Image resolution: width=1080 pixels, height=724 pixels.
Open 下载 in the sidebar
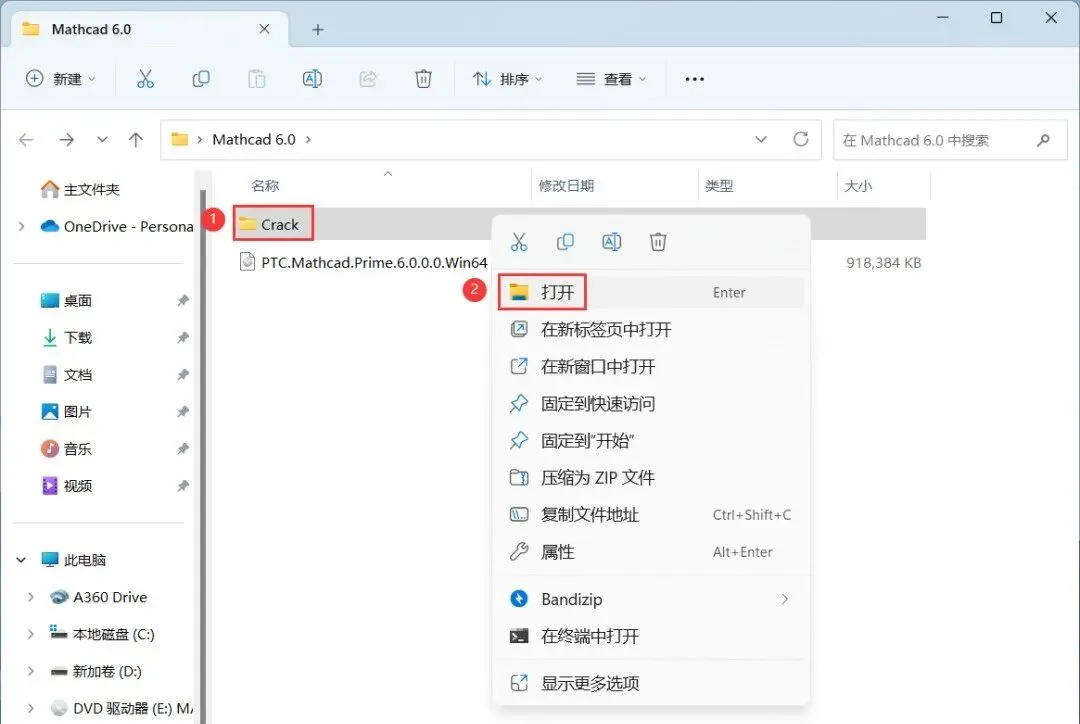pyautogui.click(x=68, y=338)
